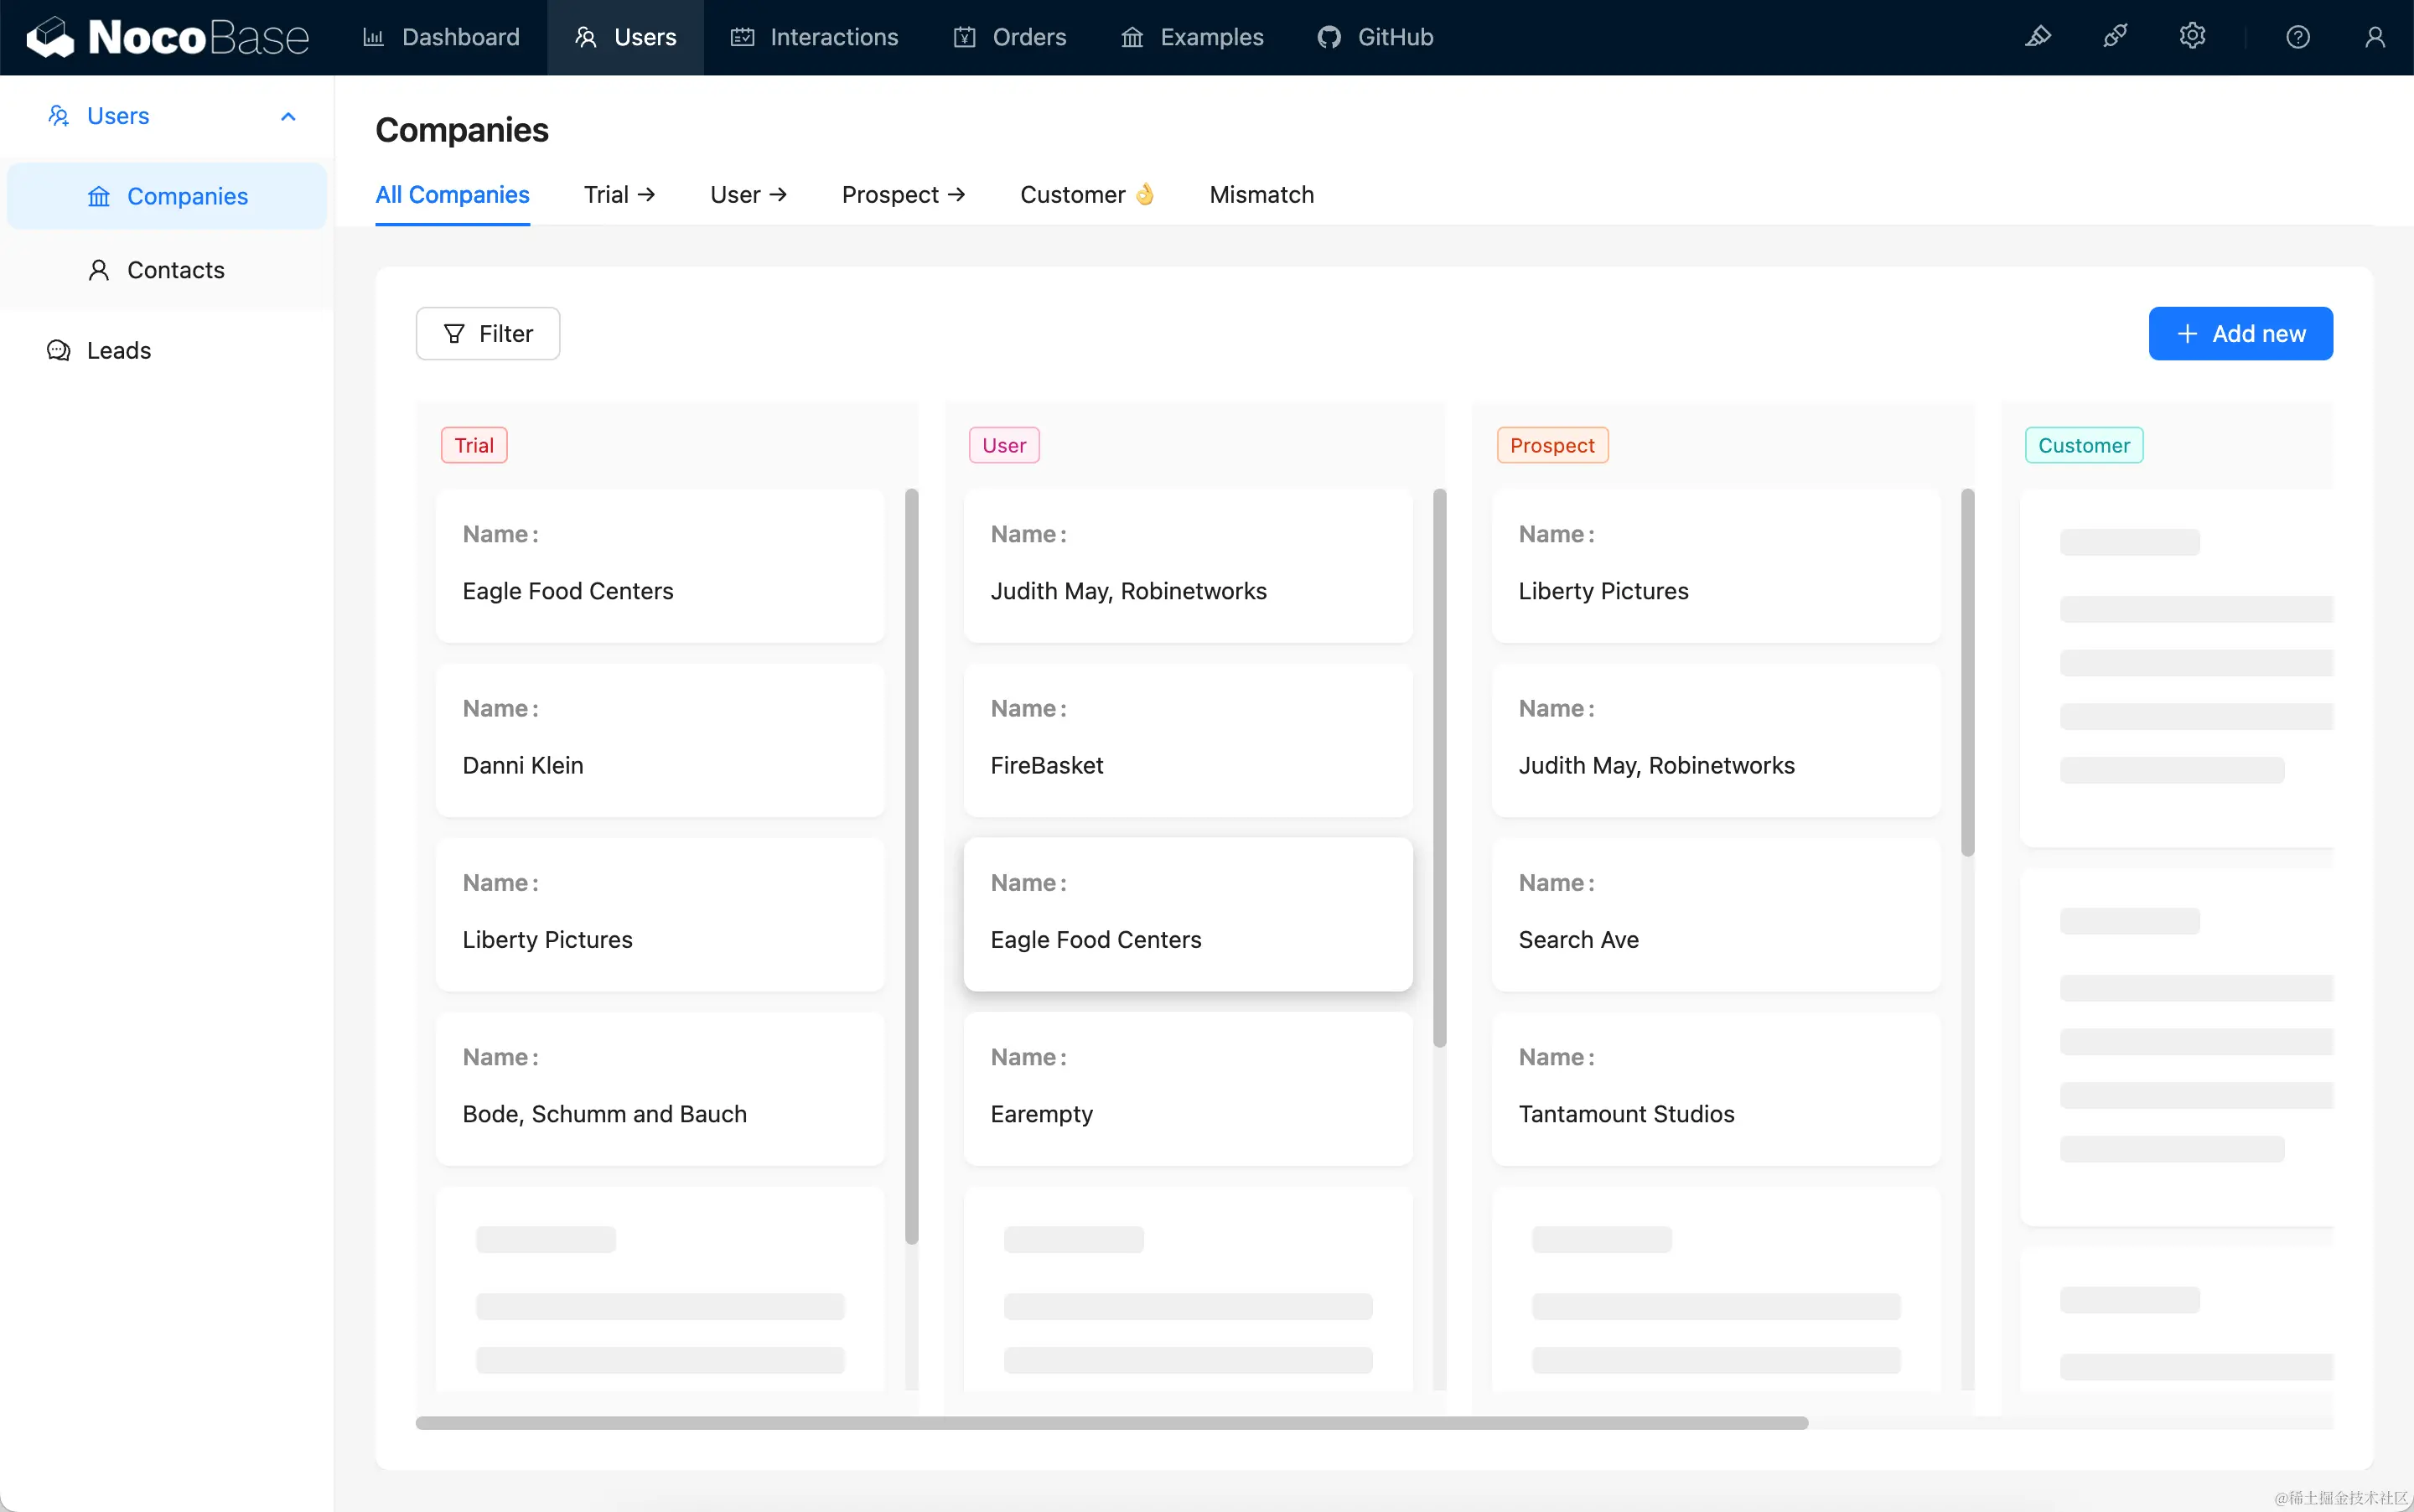Click the horizontal kanban scrollbar
The image size is (2414, 1512).
click(x=1111, y=1423)
